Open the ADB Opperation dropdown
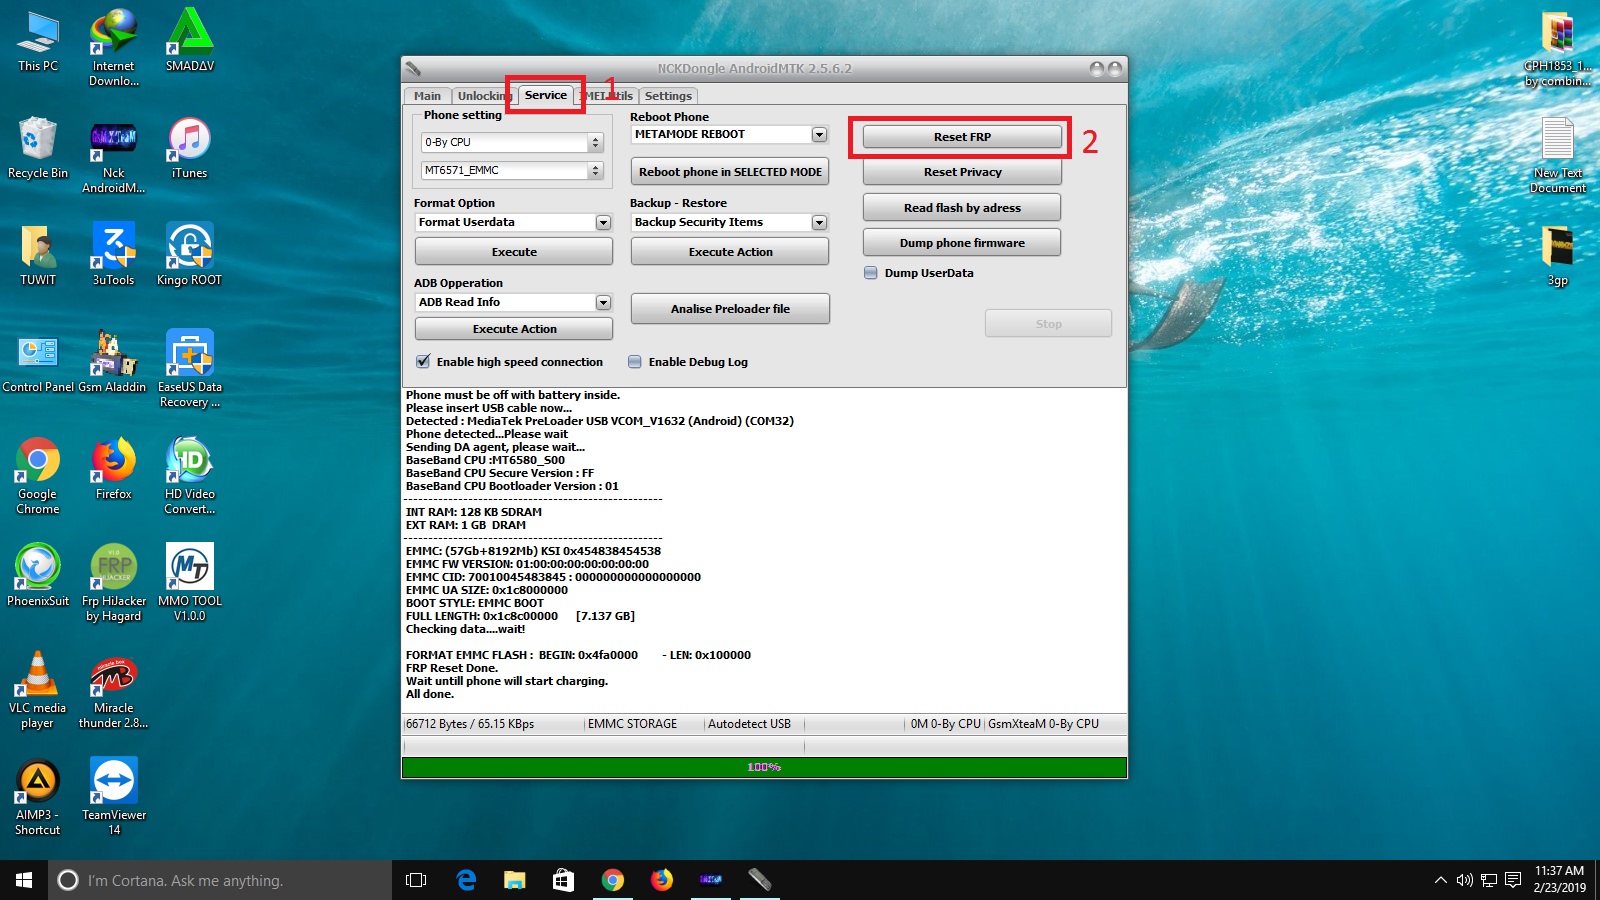This screenshot has width=1600, height=900. 603,302
